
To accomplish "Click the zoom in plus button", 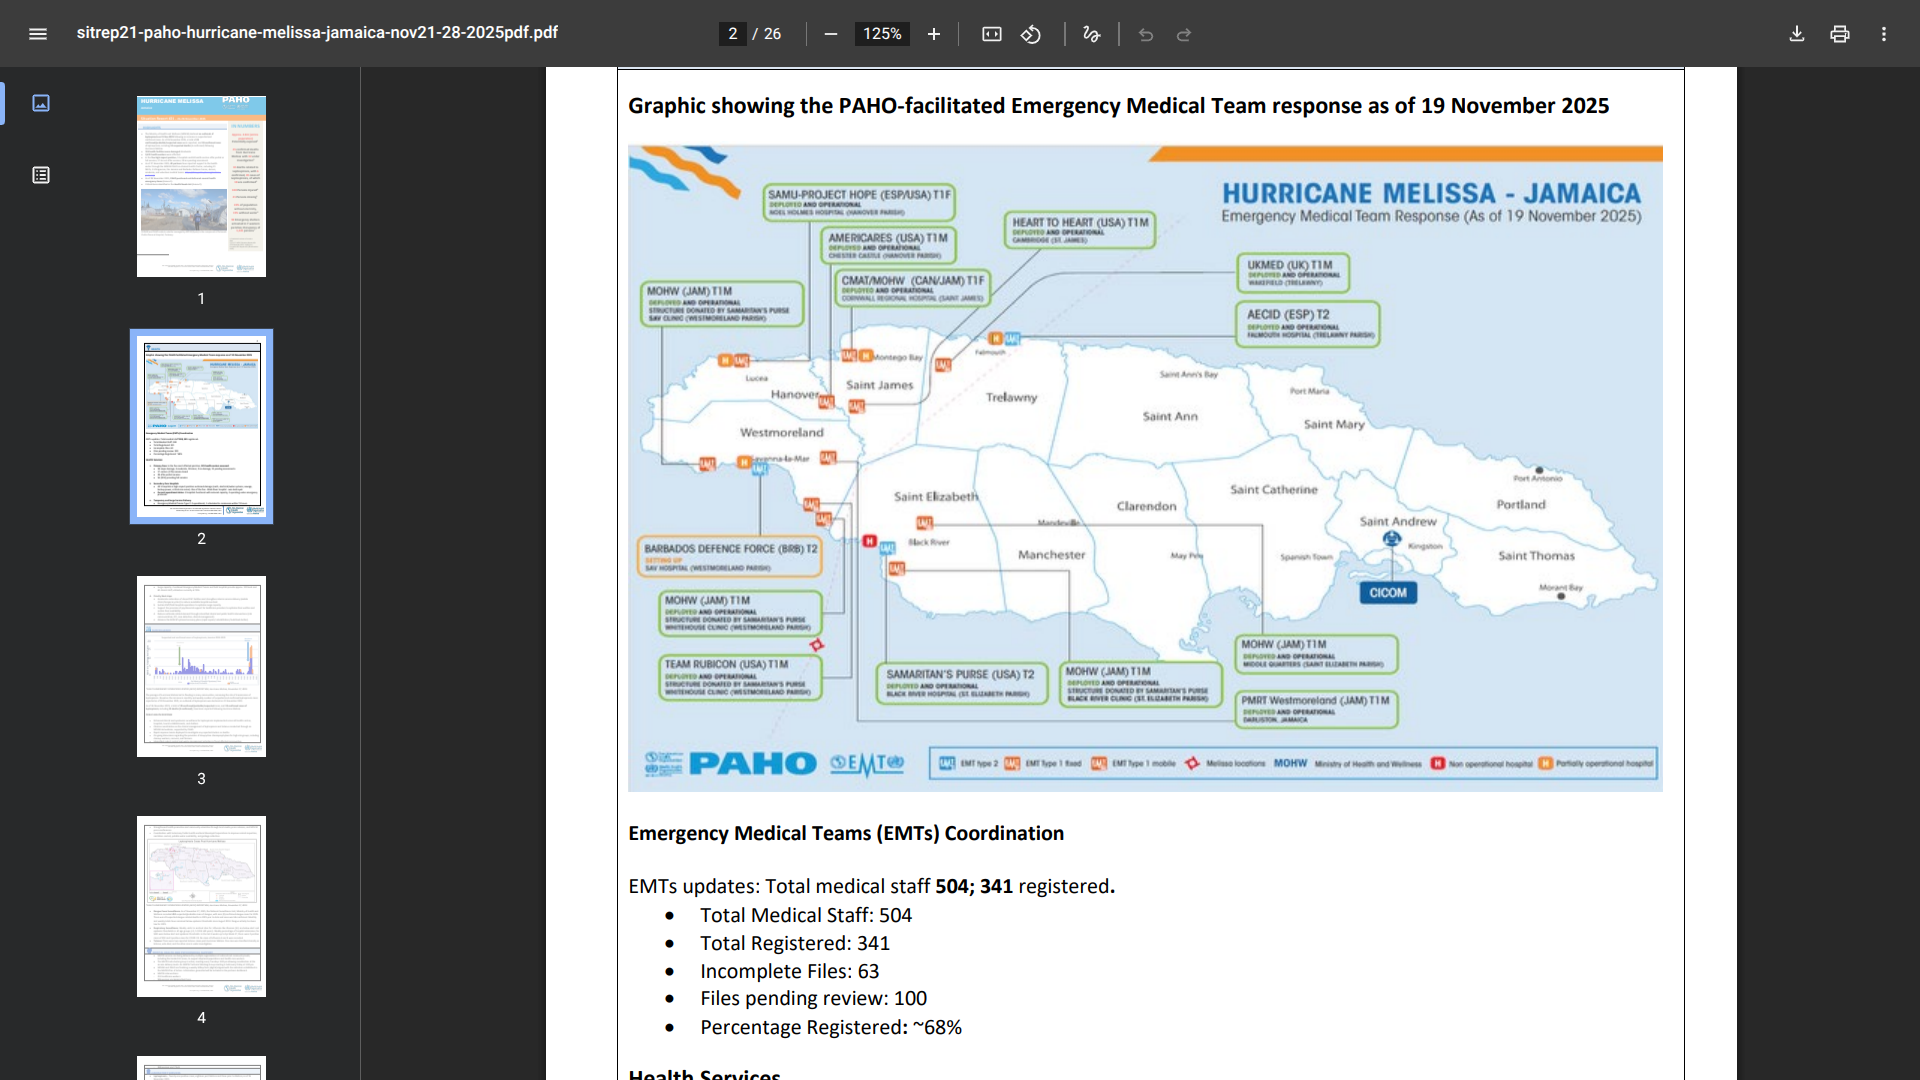I will pos(933,34).
